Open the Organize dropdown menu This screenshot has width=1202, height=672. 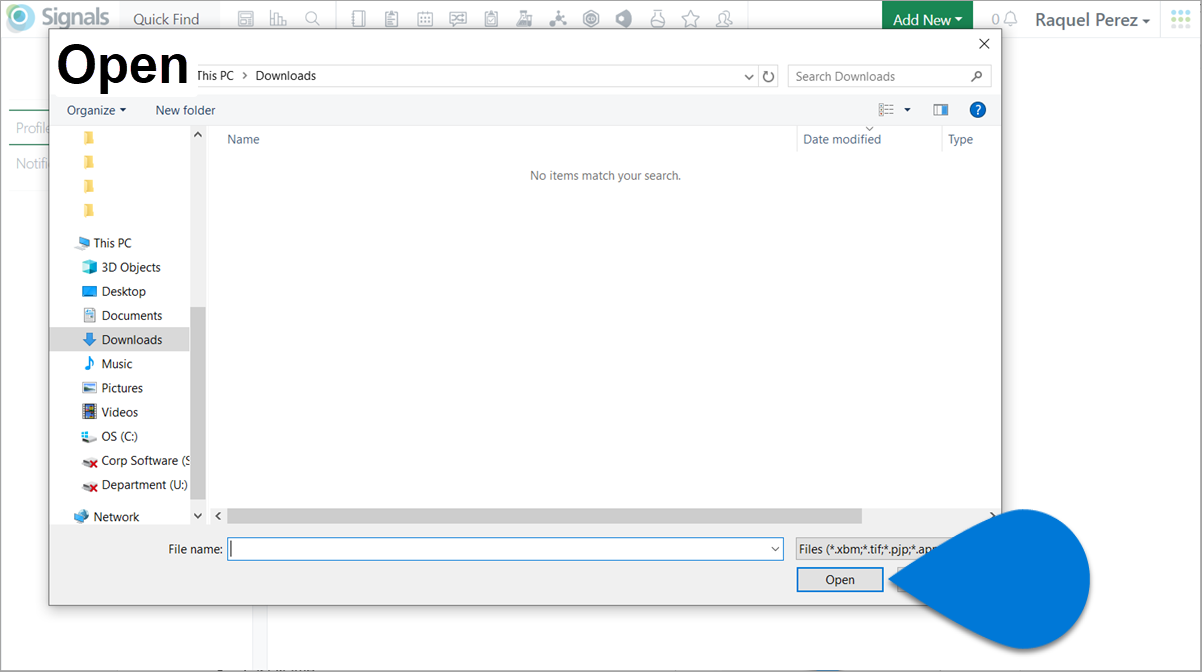coord(97,110)
